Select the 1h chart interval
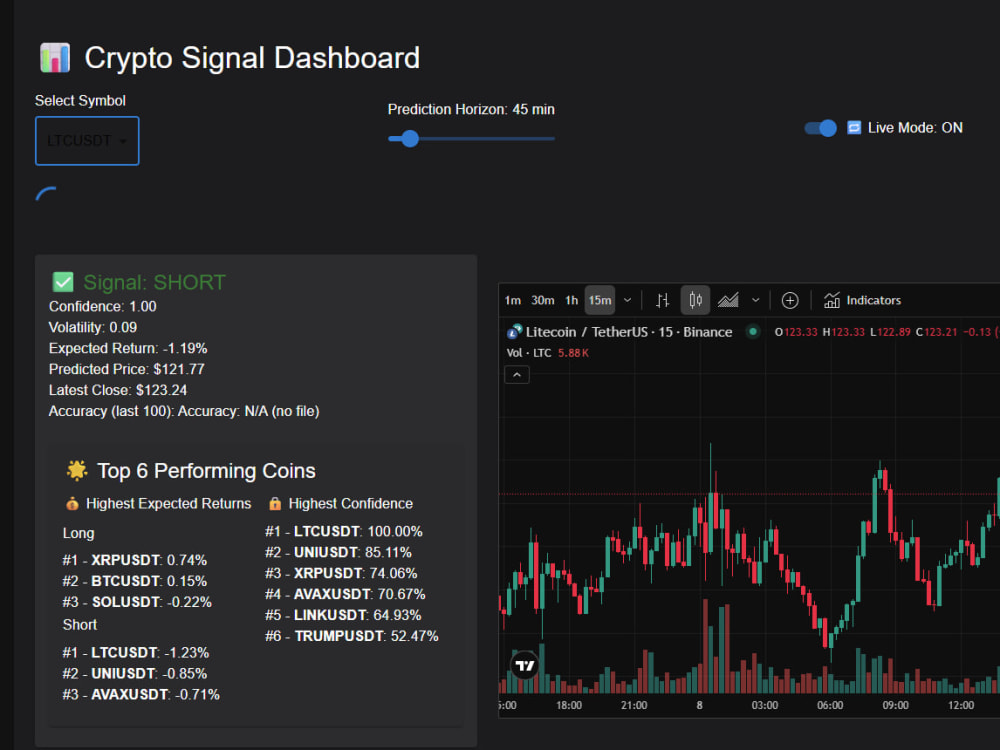1000x750 pixels. (x=571, y=300)
